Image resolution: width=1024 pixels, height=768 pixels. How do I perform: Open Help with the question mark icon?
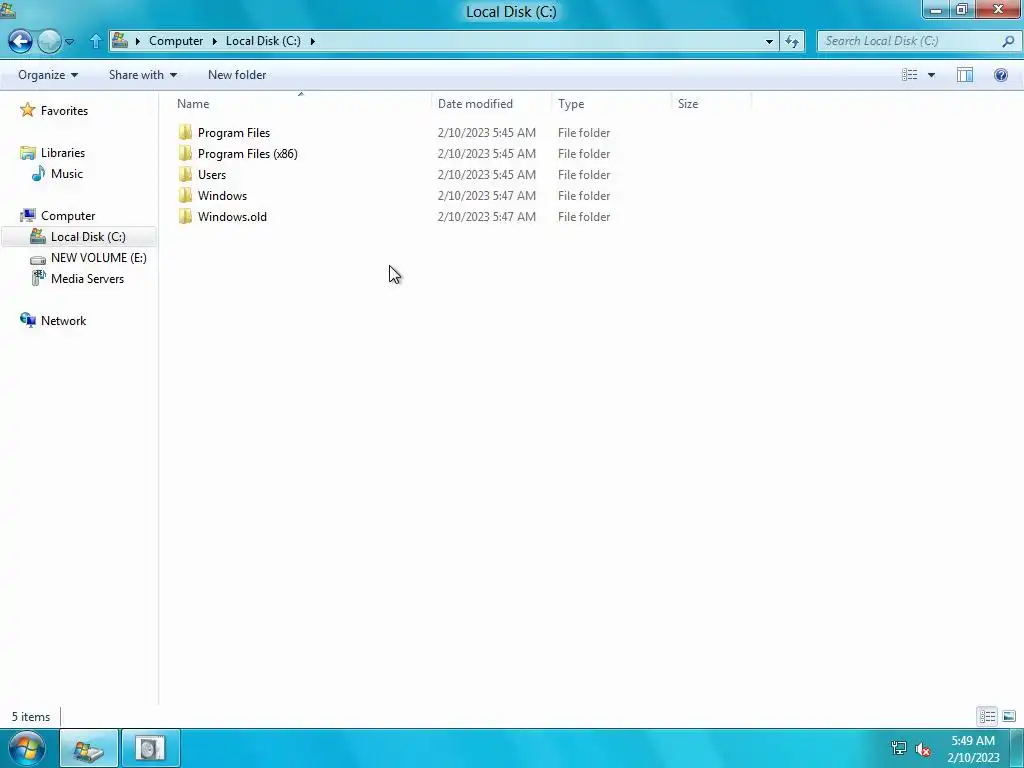coord(1000,75)
